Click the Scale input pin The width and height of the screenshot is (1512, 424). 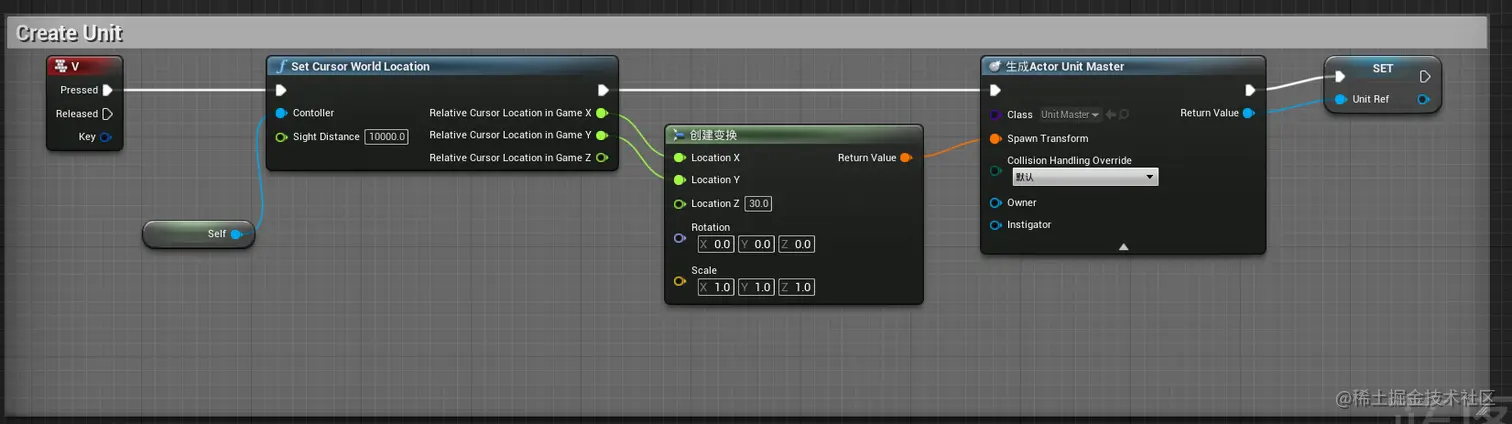click(680, 281)
